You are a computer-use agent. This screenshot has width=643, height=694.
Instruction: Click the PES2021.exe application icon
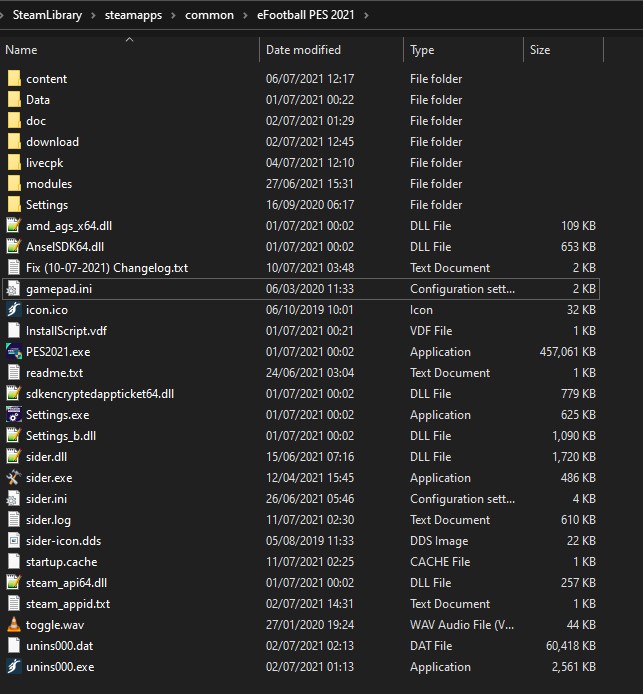click(14, 352)
